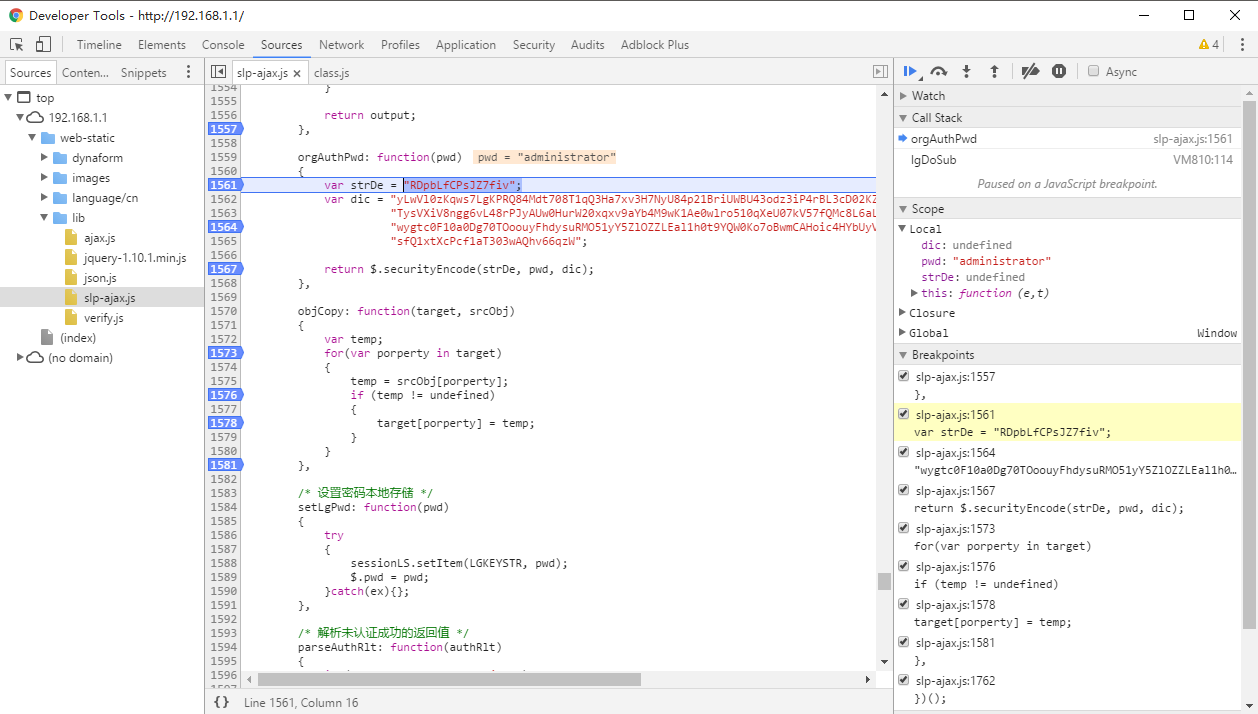The image size is (1258, 714).
Task: Open the class.js file tab
Action: tap(331, 73)
